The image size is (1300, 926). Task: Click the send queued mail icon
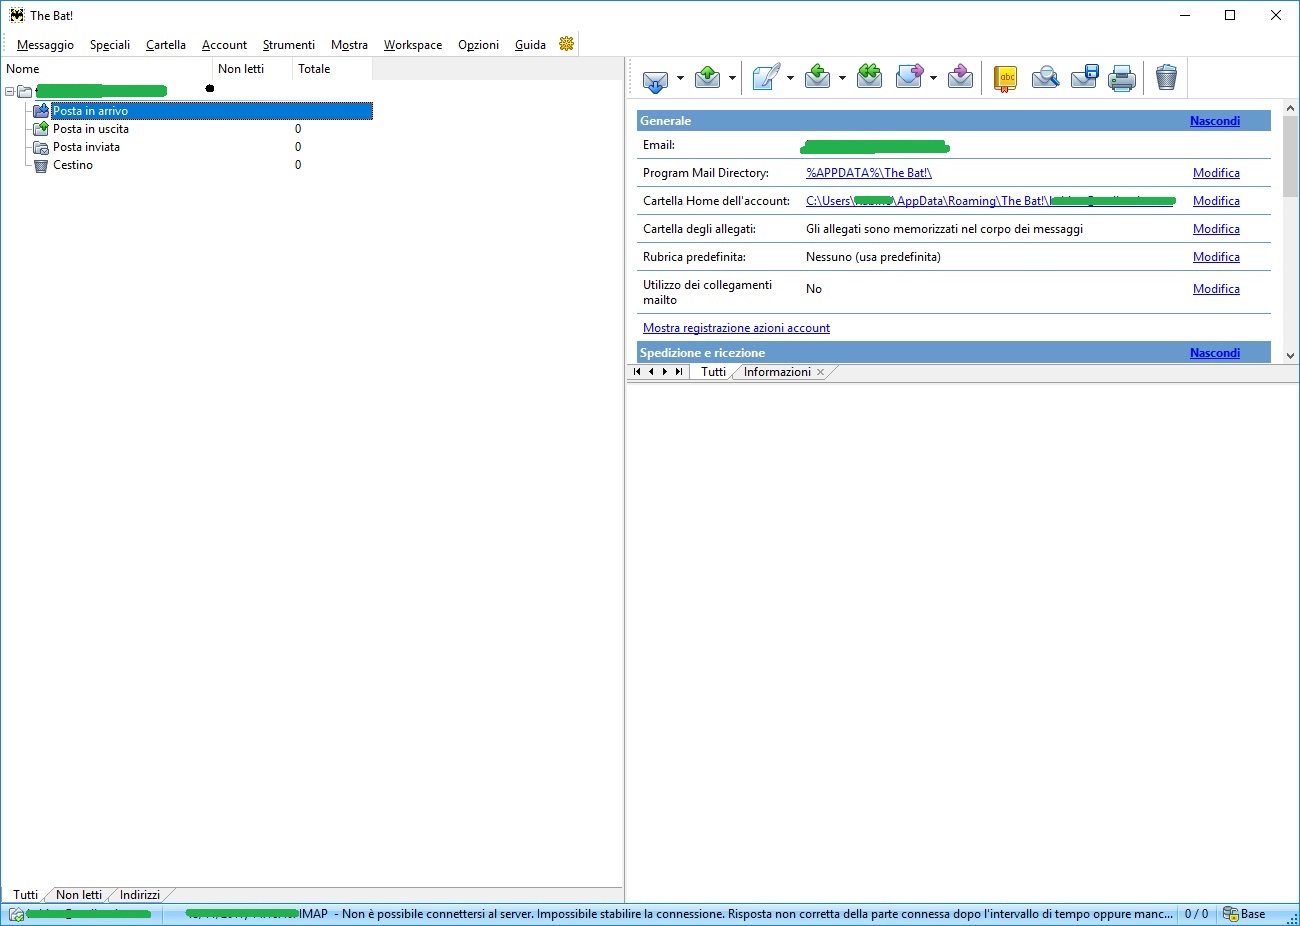pyautogui.click(x=708, y=77)
